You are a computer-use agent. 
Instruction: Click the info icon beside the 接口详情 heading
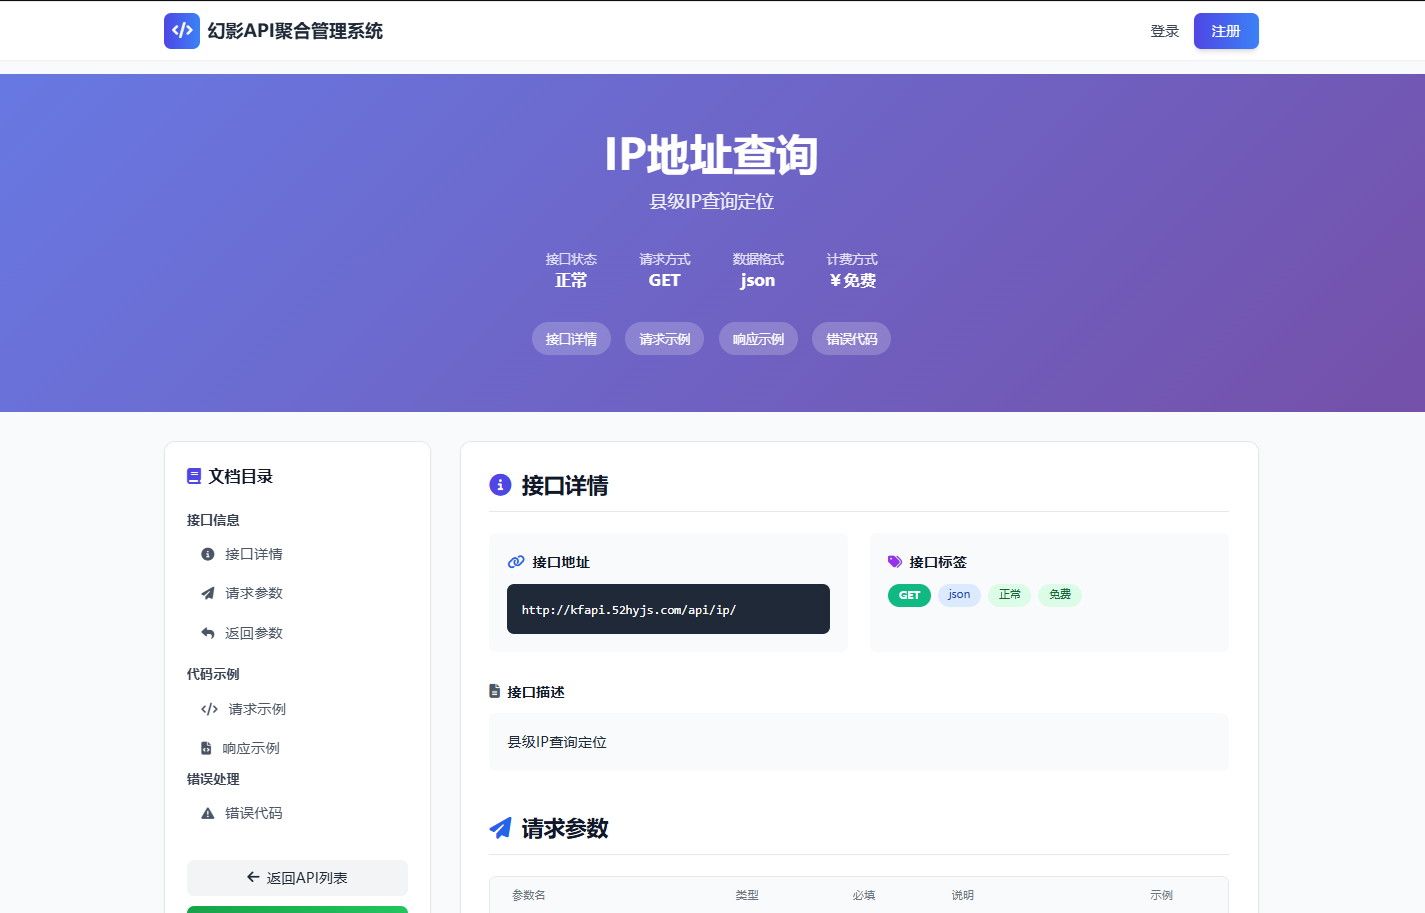[x=501, y=485]
